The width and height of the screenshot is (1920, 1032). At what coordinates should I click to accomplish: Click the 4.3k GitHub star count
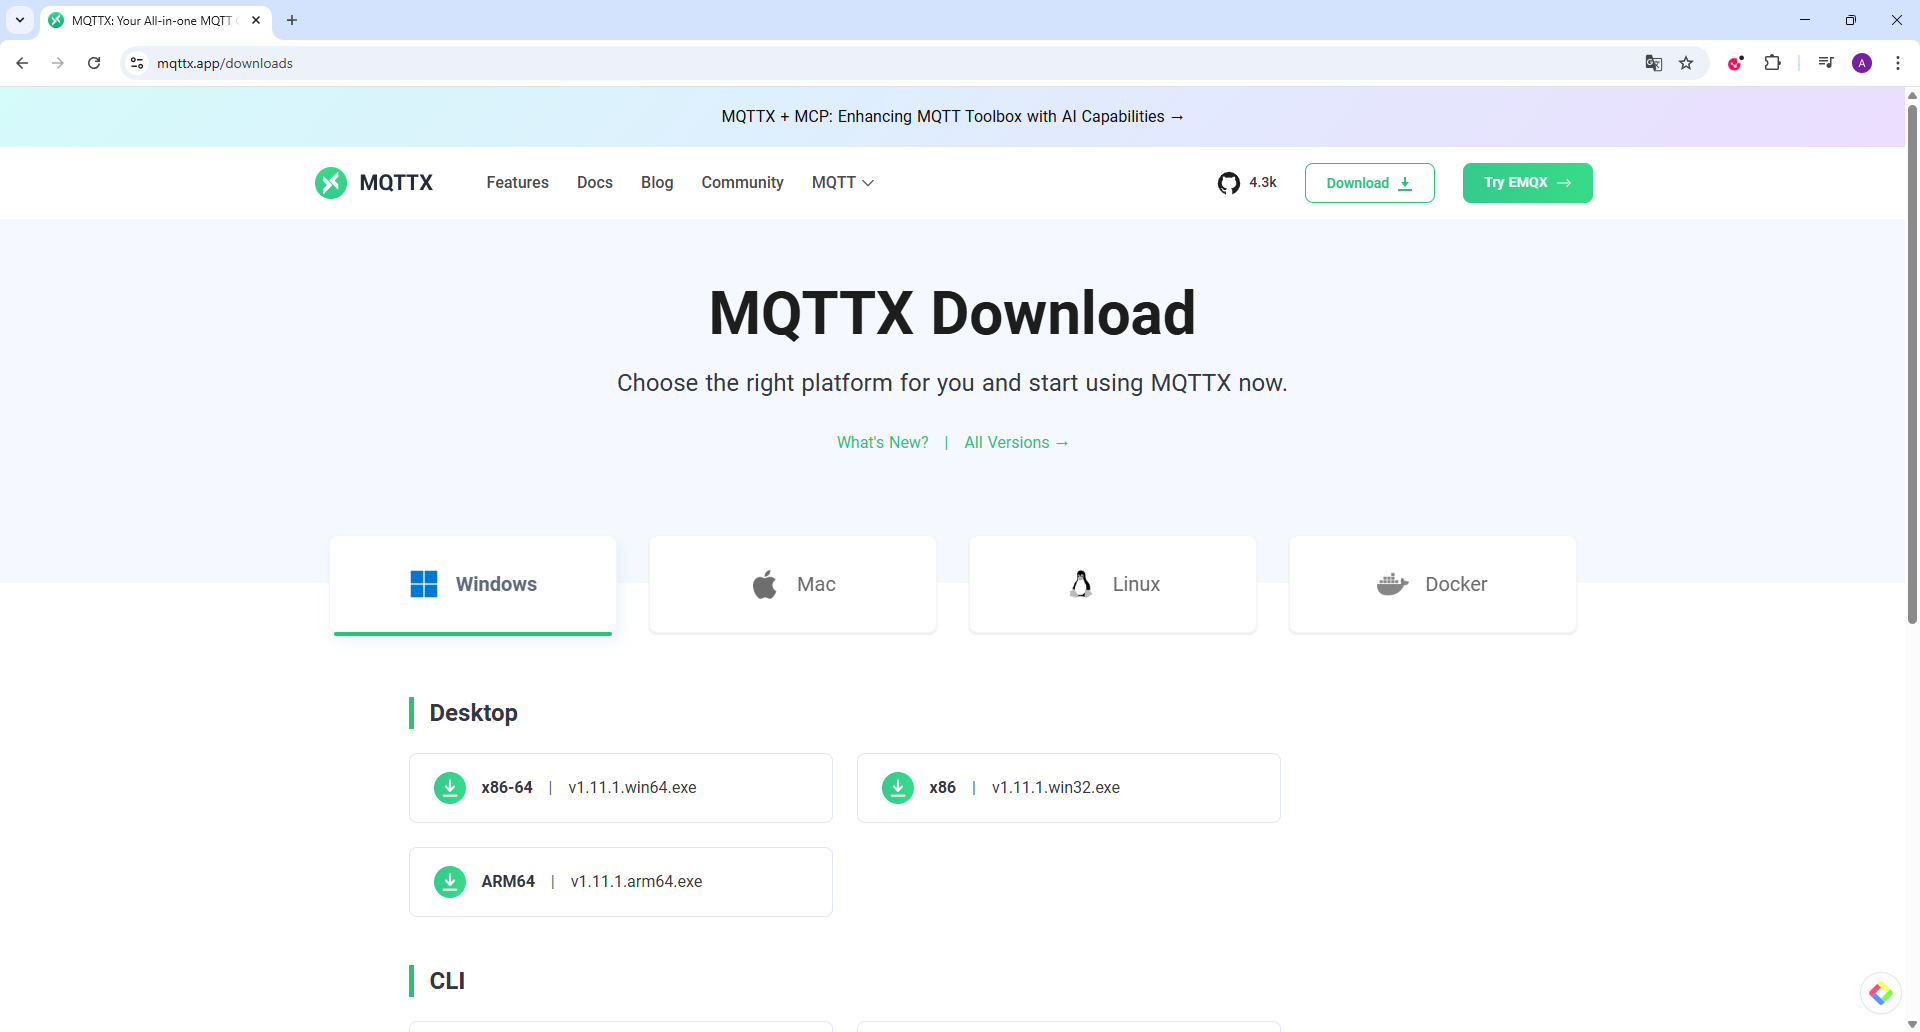1263,183
